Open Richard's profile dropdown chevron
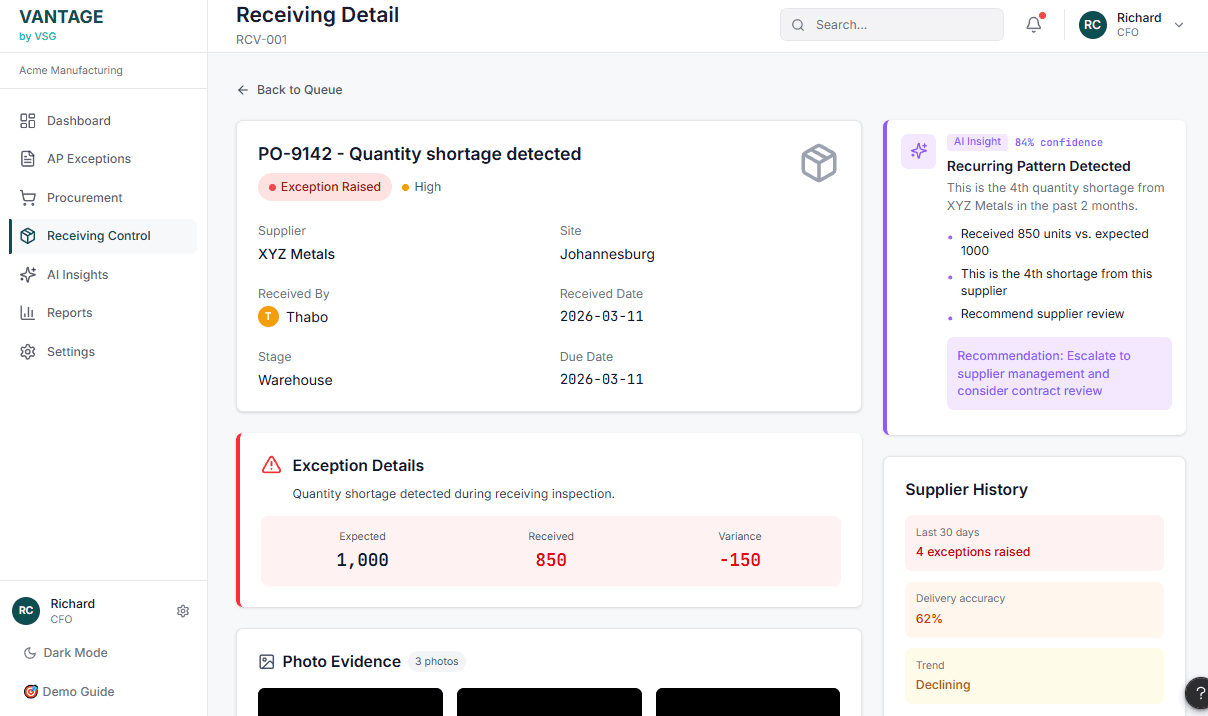Screen dimensions: 1208x716 pos(1179,25)
